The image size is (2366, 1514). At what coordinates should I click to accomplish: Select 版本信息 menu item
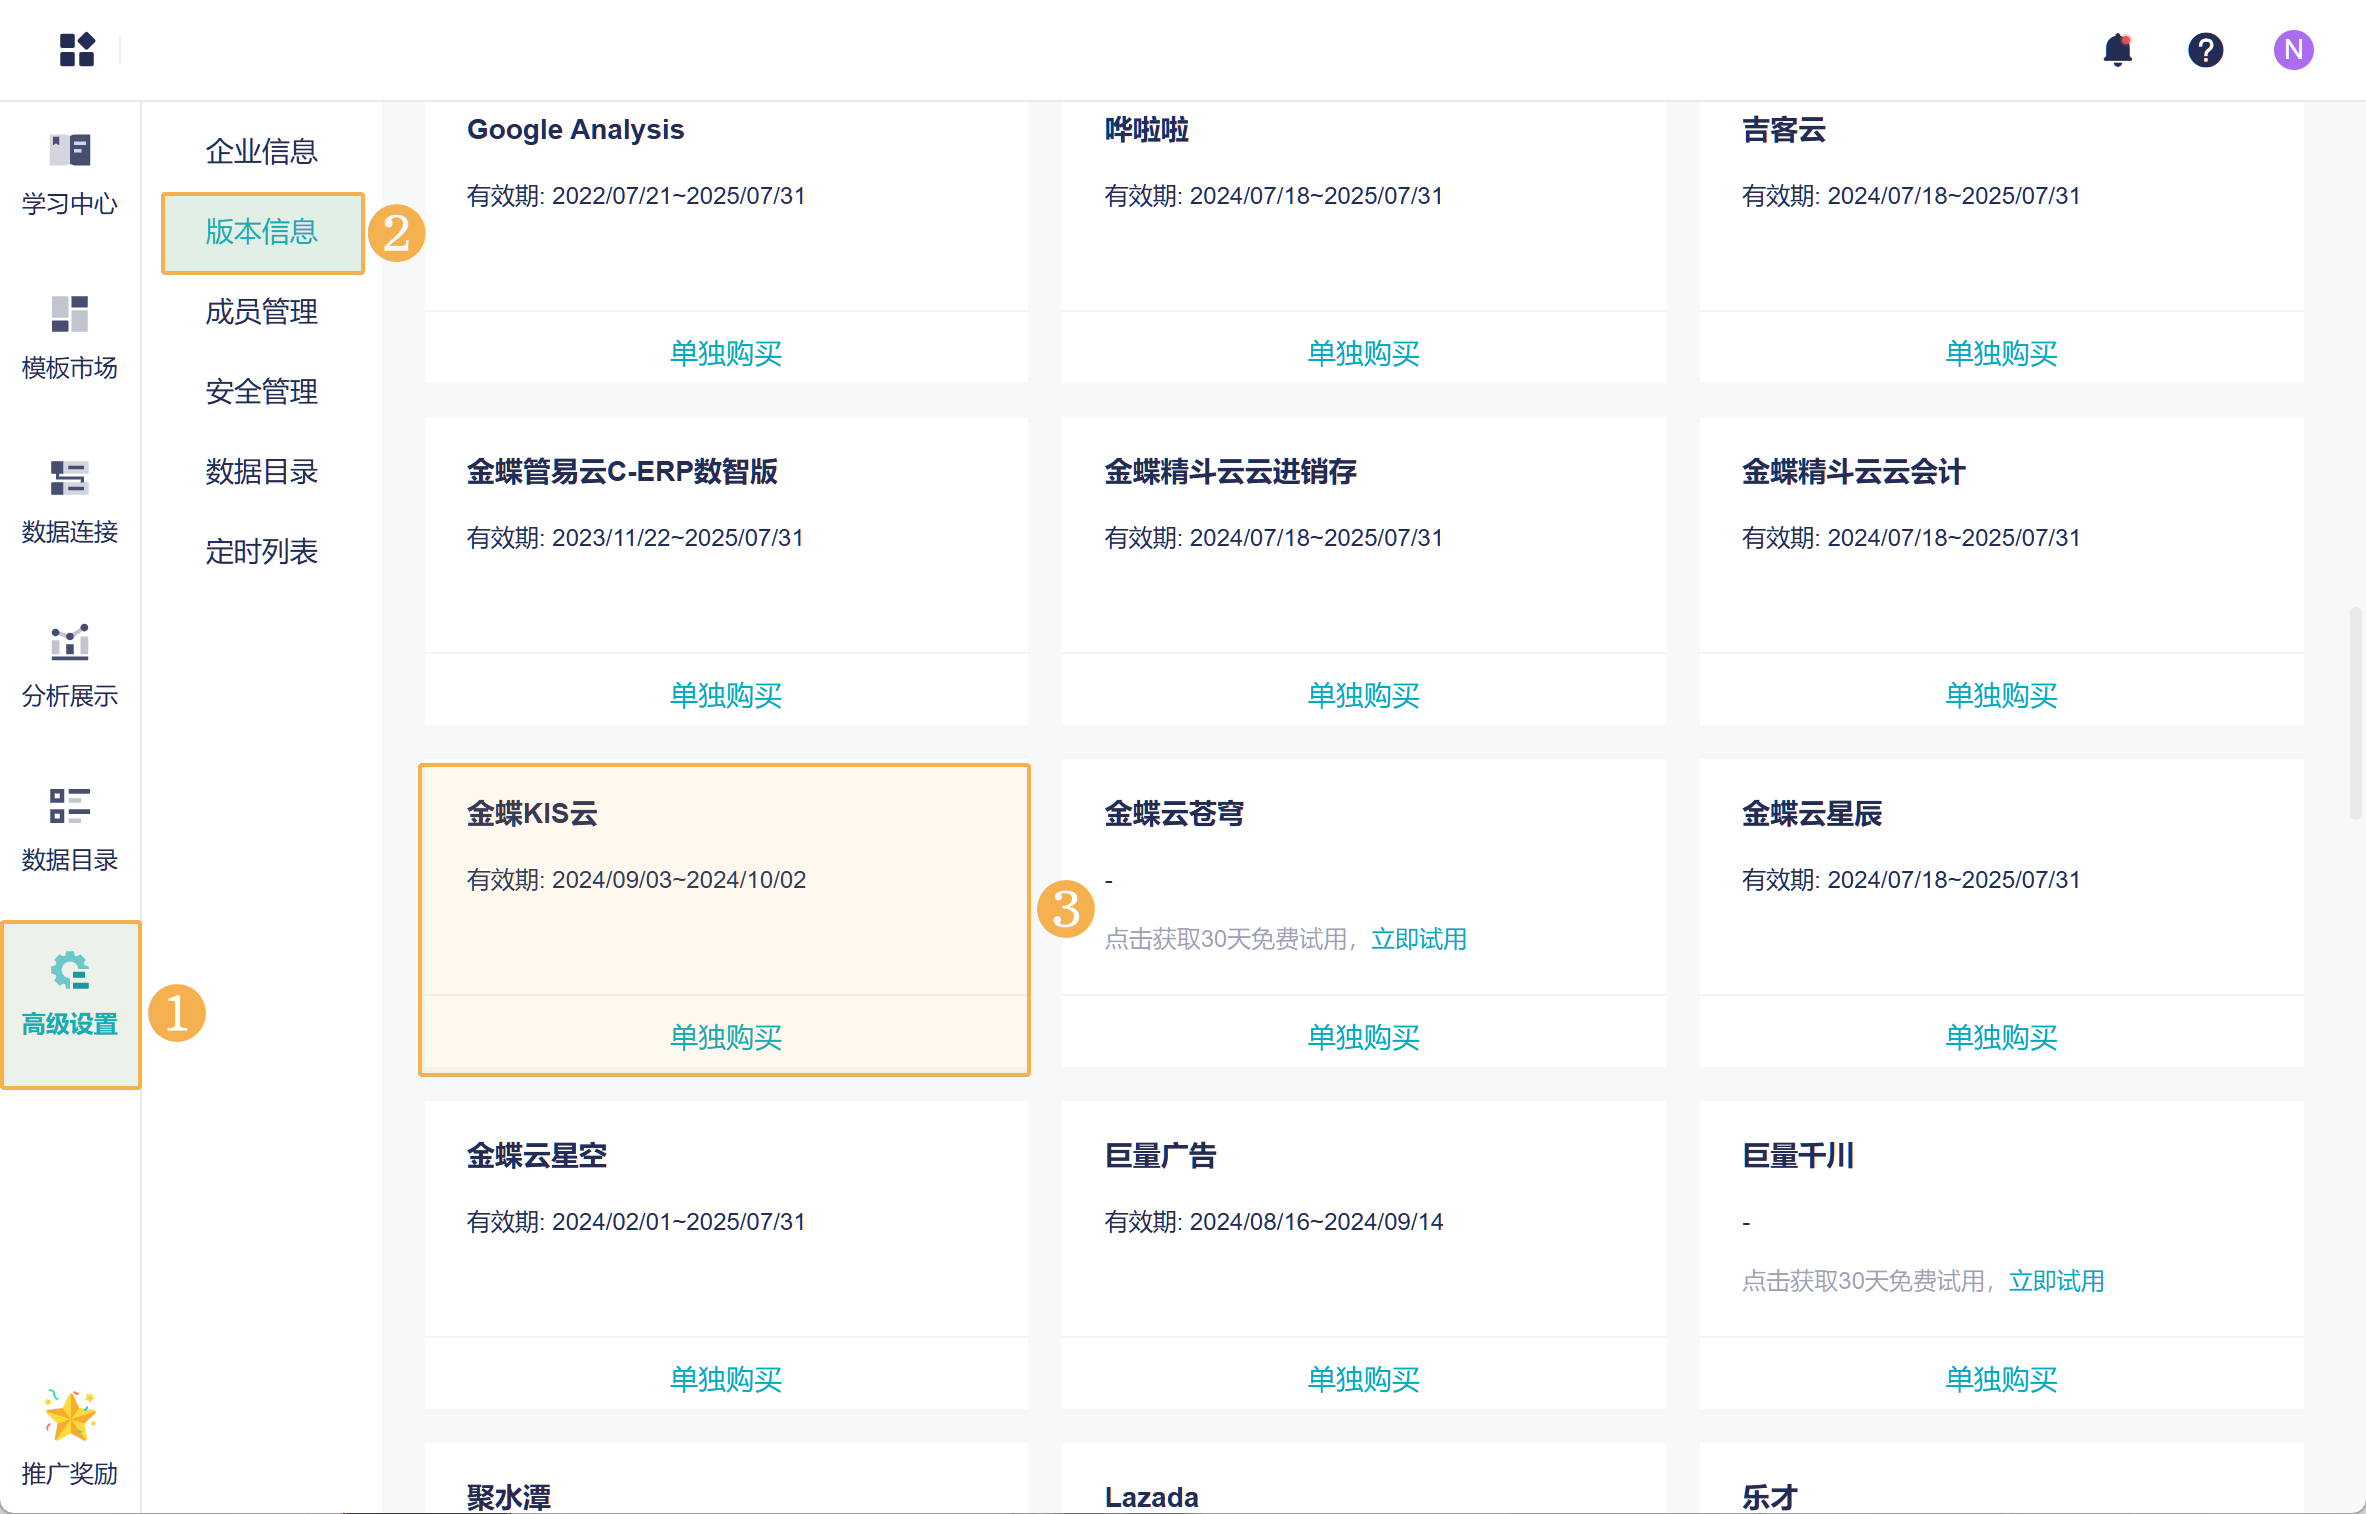[261, 231]
